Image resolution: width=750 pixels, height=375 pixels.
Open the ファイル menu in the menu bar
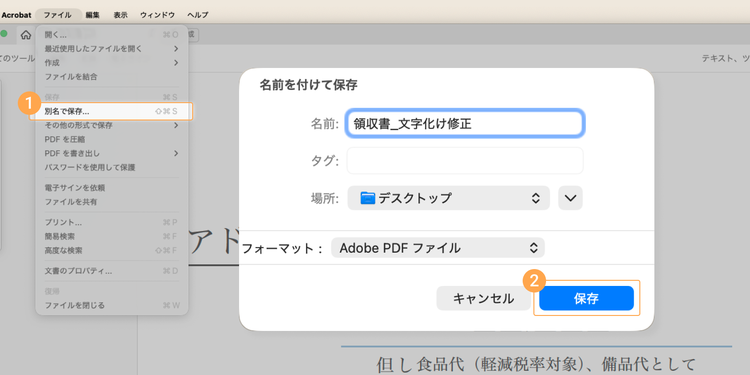coord(58,15)
